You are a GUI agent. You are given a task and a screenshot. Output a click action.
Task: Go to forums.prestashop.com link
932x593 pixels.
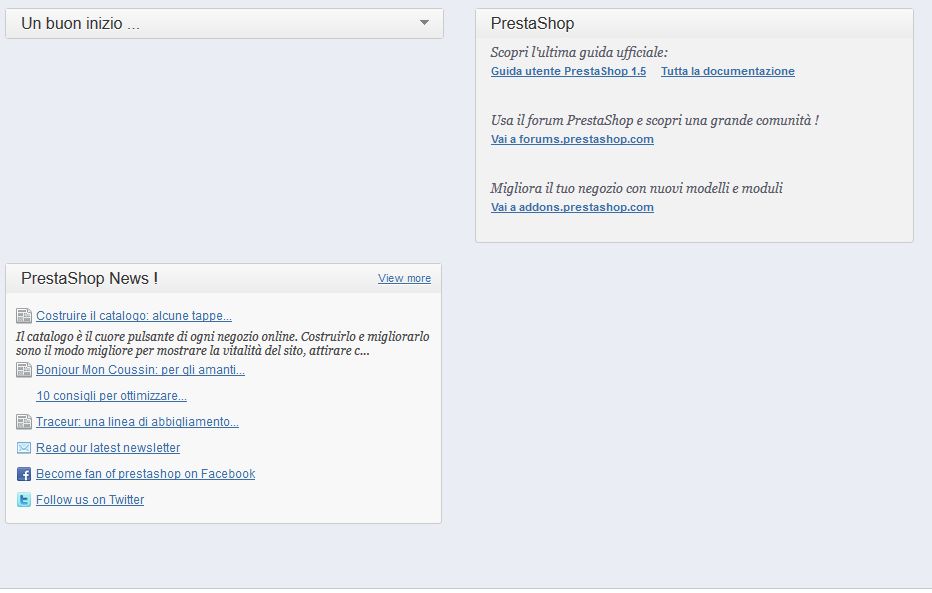(572, 139)
